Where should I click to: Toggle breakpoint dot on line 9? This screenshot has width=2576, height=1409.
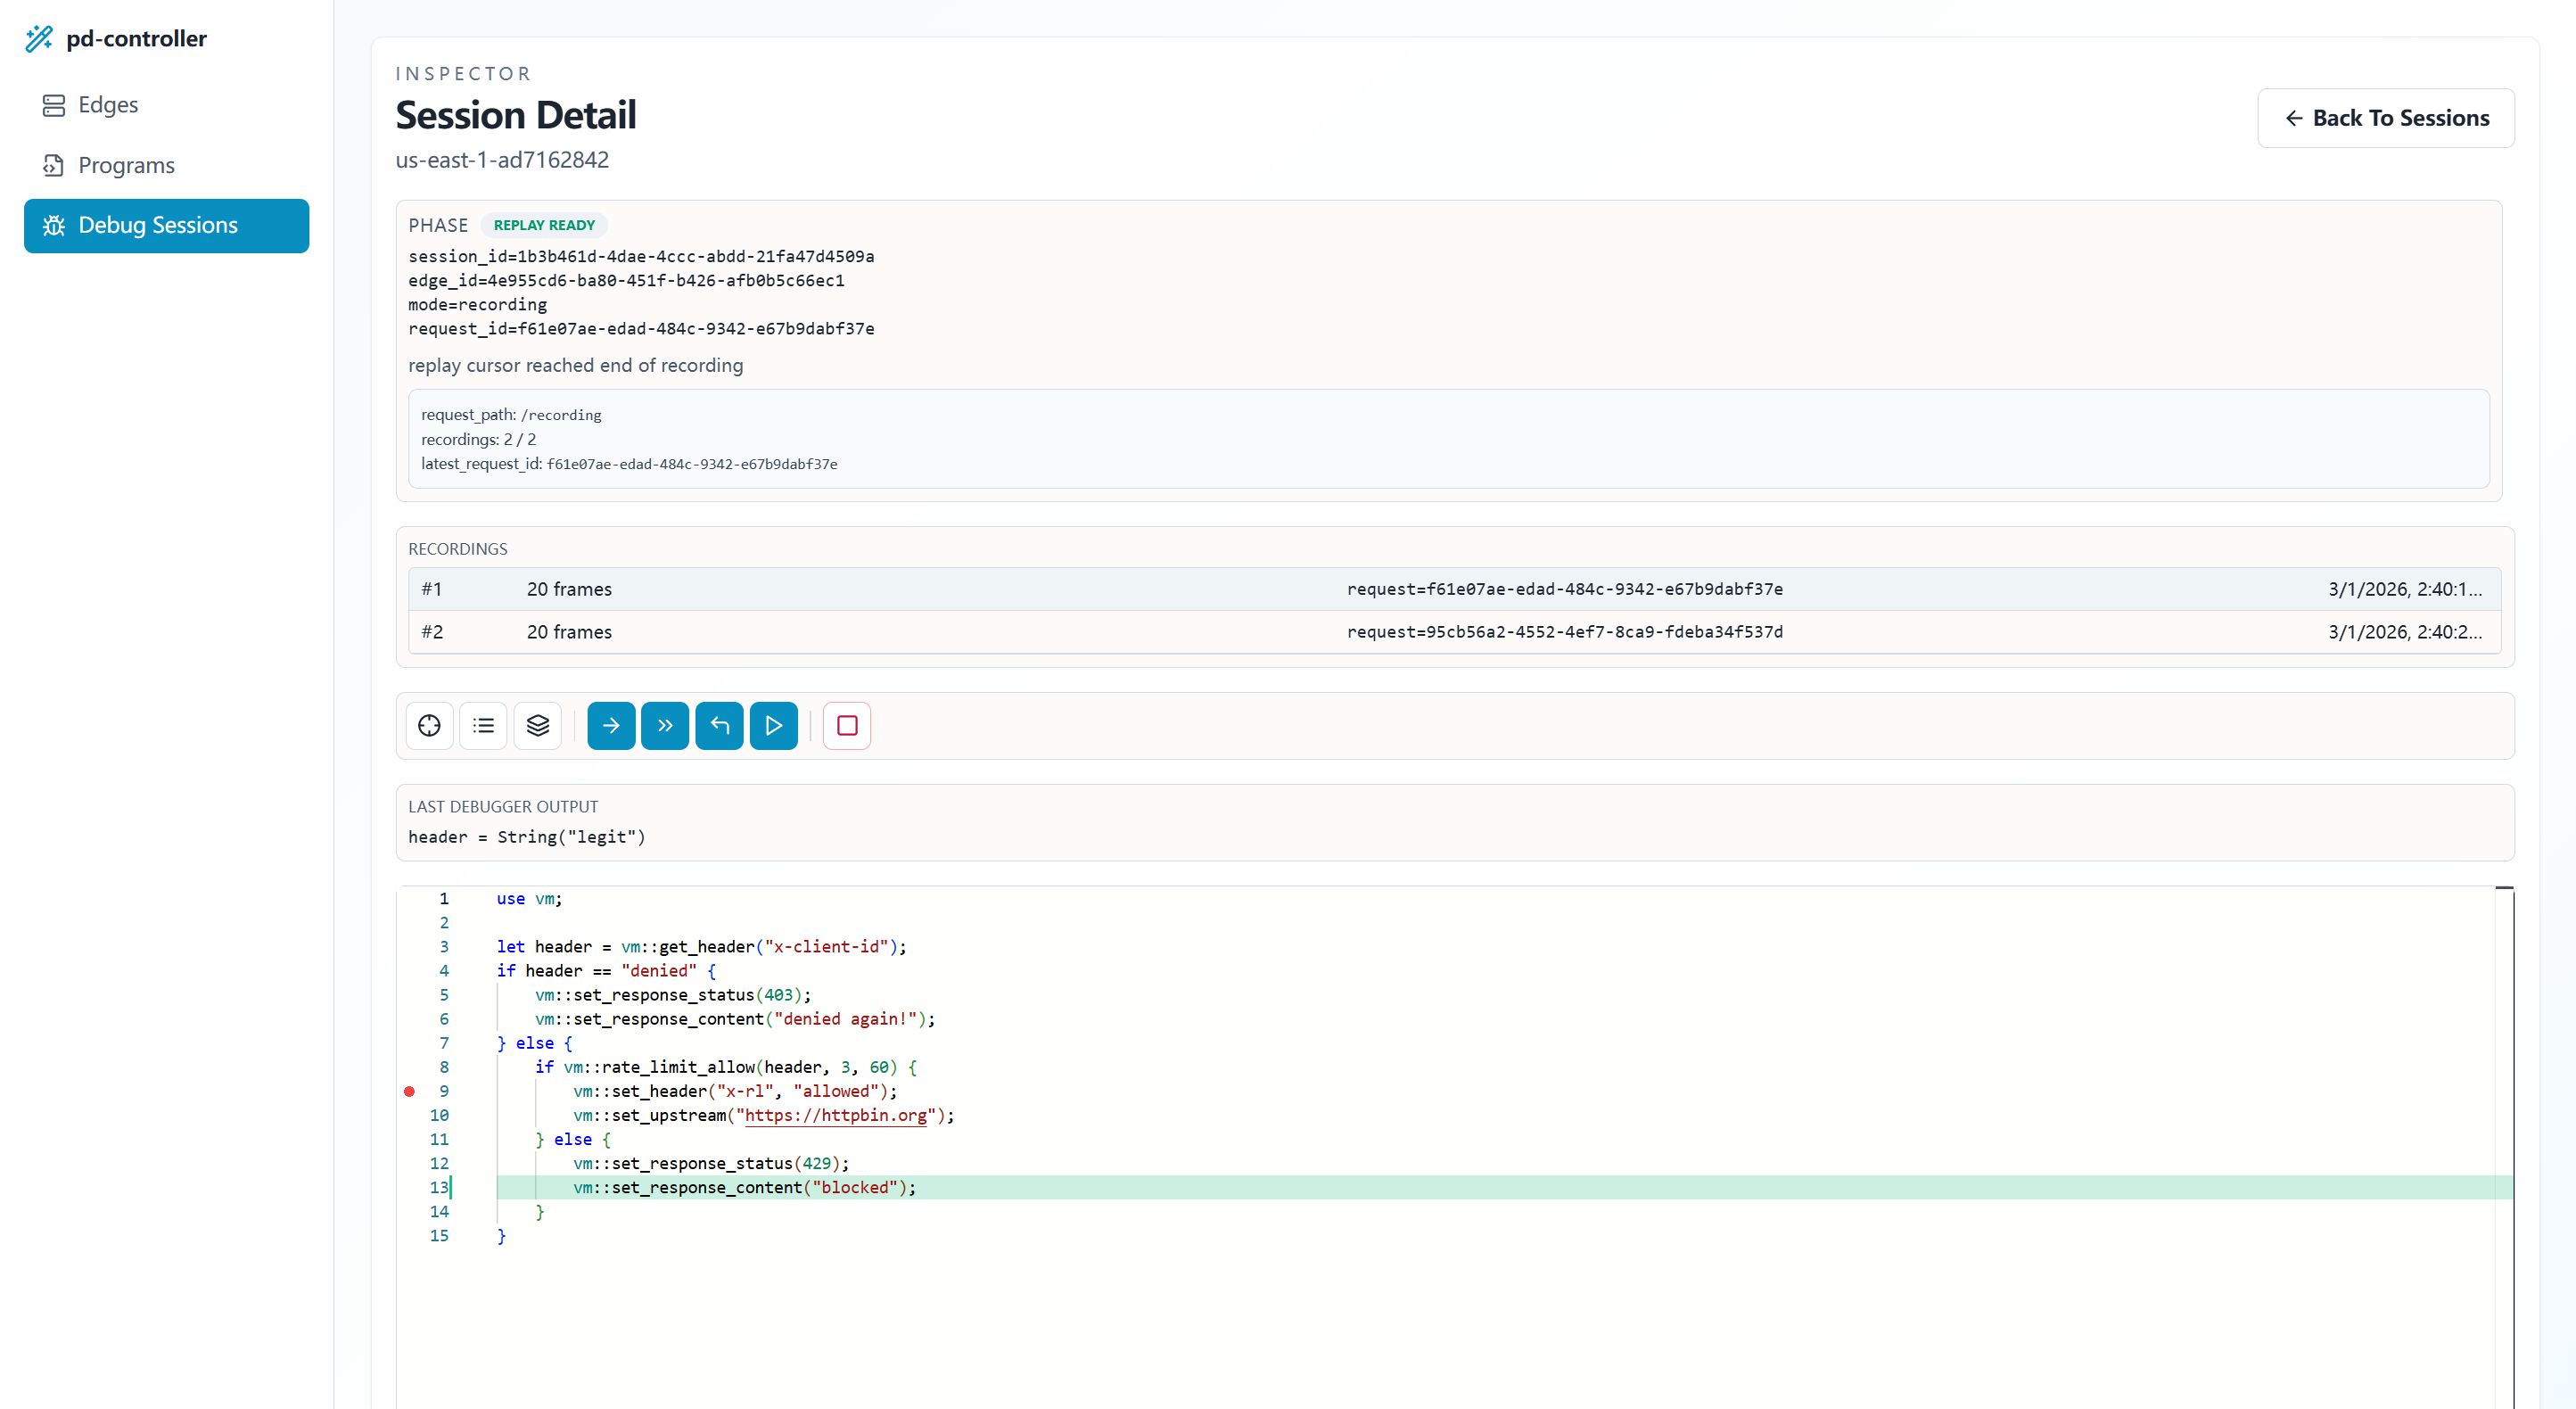(409, 1091)
